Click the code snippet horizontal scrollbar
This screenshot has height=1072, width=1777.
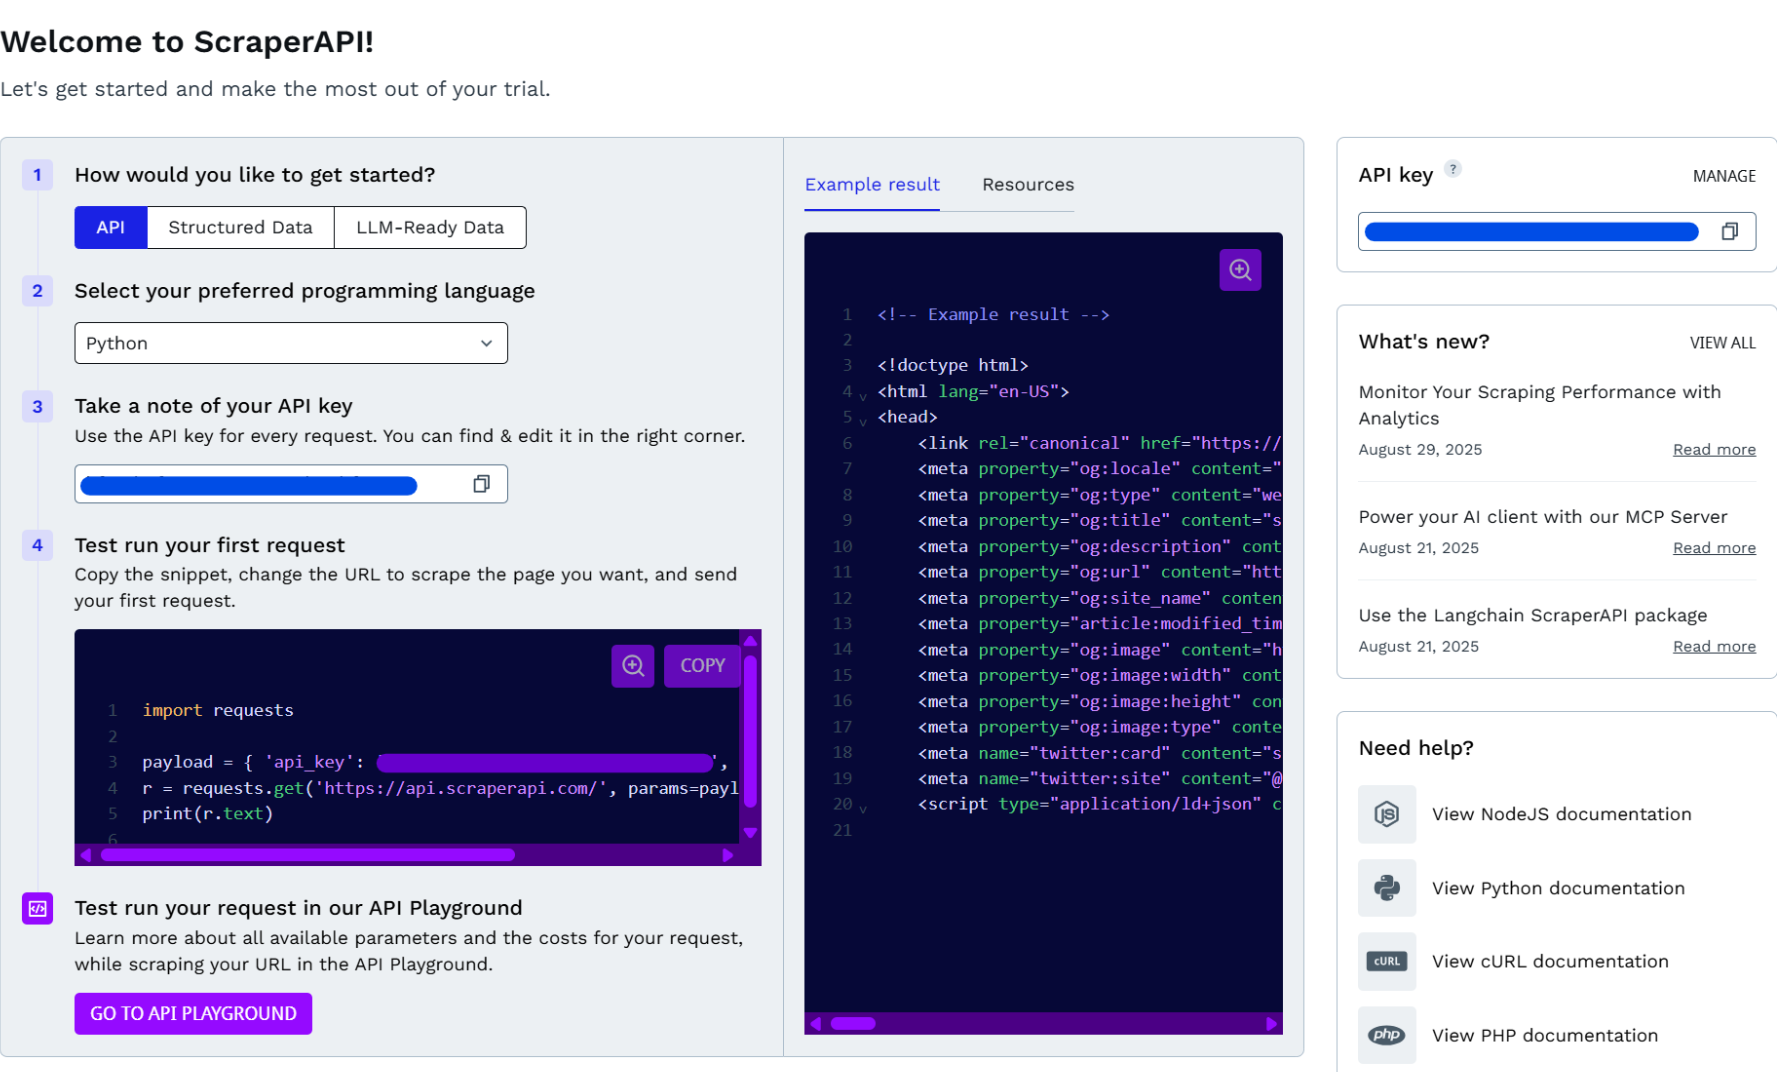[x=308, y=855]
